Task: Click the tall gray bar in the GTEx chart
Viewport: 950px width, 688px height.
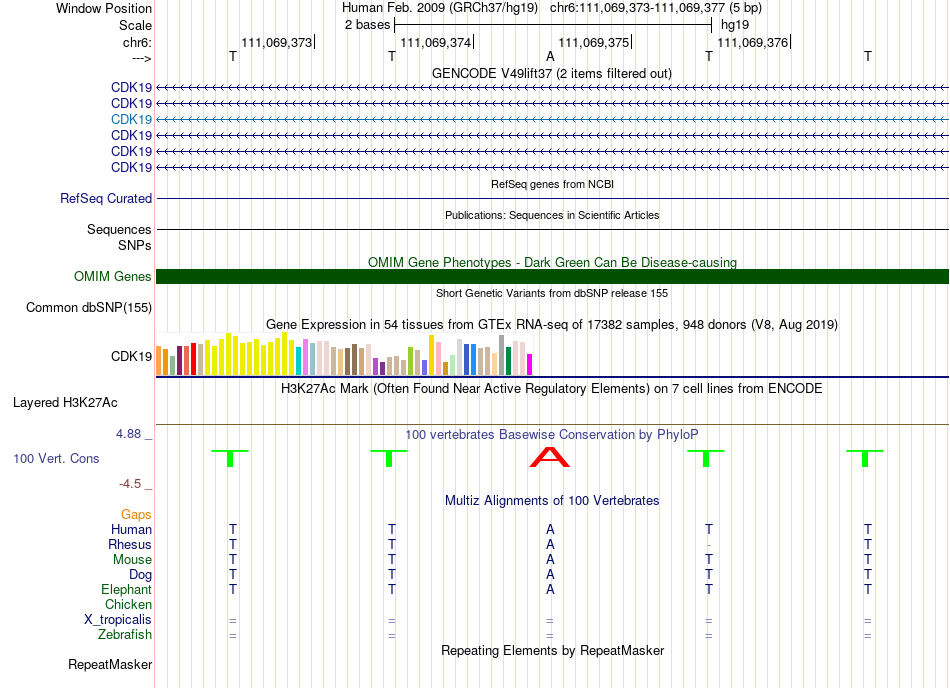Action: tap(502, 355)
